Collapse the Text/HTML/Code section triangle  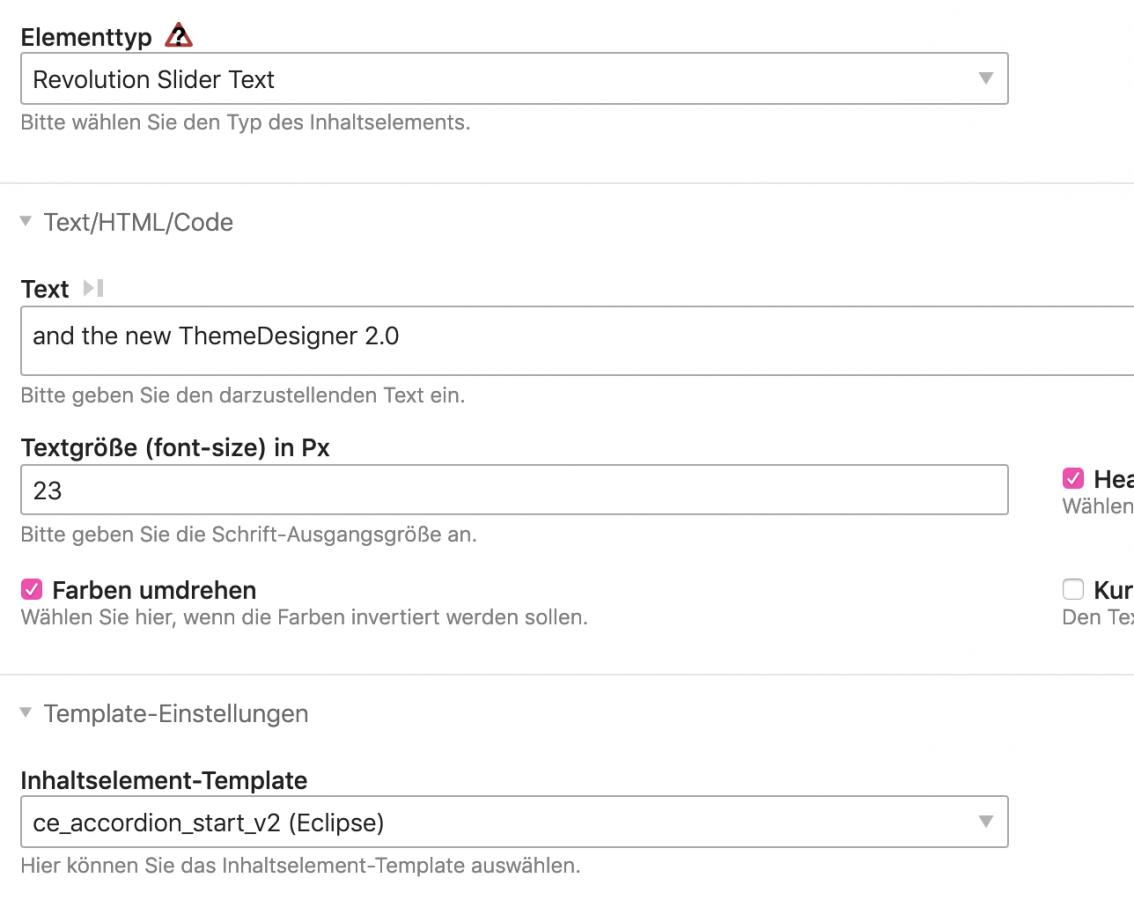click(x=27, y=222)
